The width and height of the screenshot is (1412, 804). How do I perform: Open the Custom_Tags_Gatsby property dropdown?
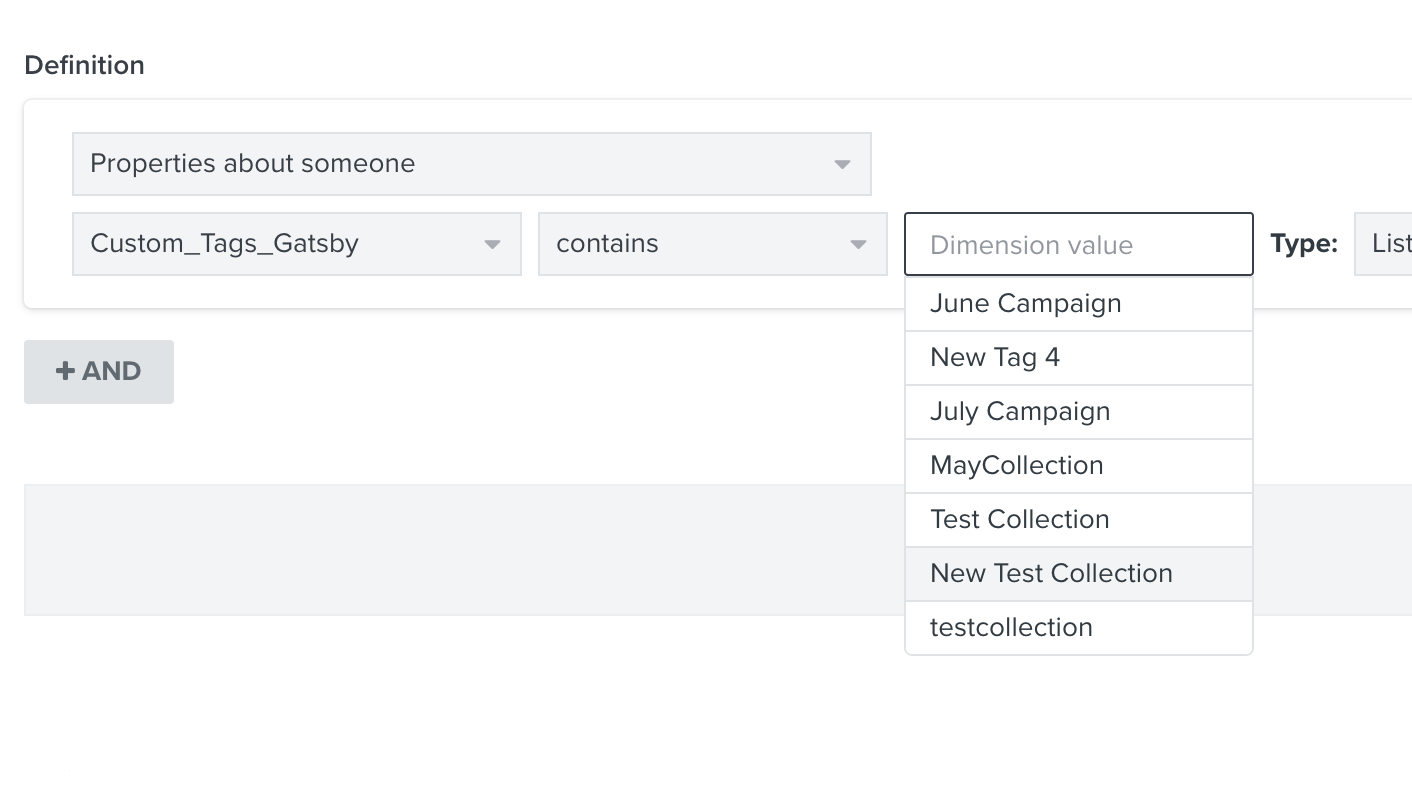point(297,244)
